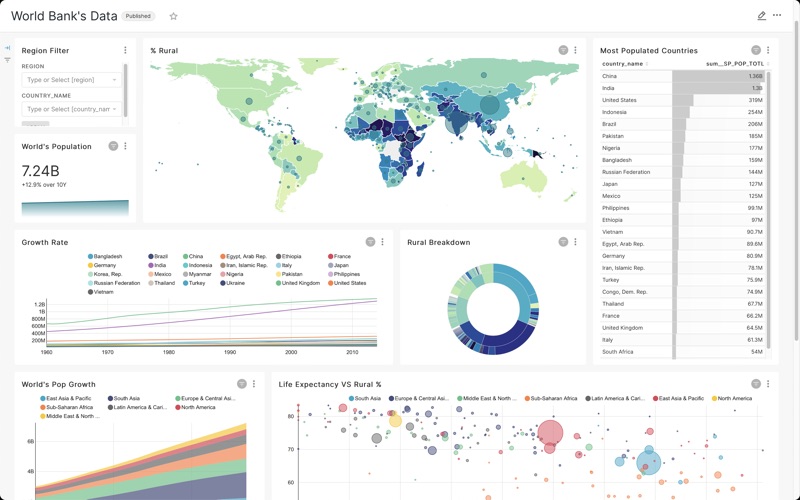Click Australia on the % Rural map

pos(523,177)
